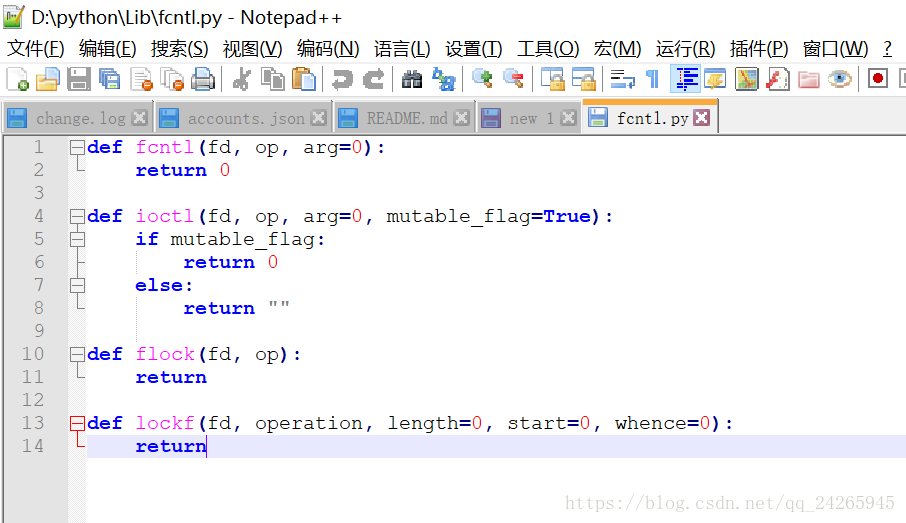Select the fcntl.py tab
The width and height of the screenshot is (906, 523).
pyautogui.click(x=652, y=118)
